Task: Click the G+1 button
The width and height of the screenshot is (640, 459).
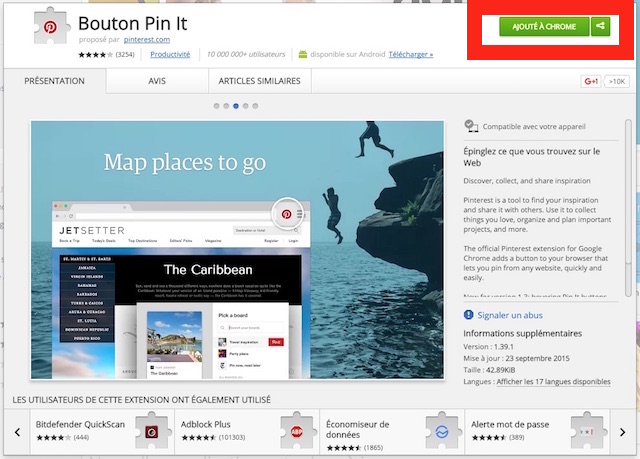Action: coord(591,81)
